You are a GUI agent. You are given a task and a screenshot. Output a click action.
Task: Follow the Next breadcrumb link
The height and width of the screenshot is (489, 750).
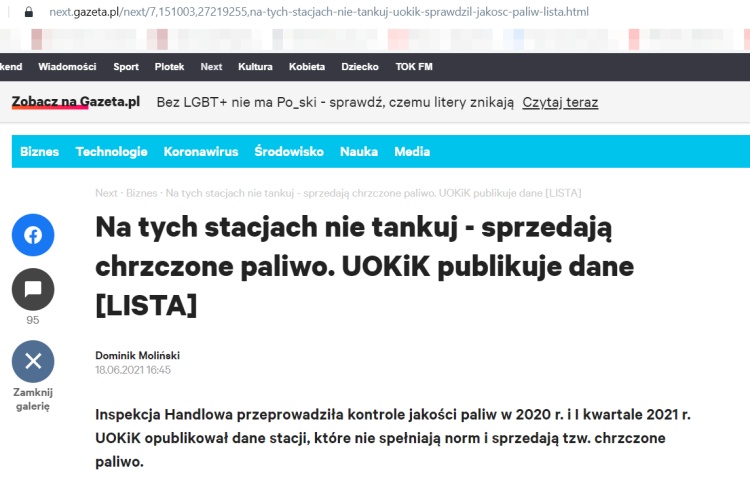106,193
